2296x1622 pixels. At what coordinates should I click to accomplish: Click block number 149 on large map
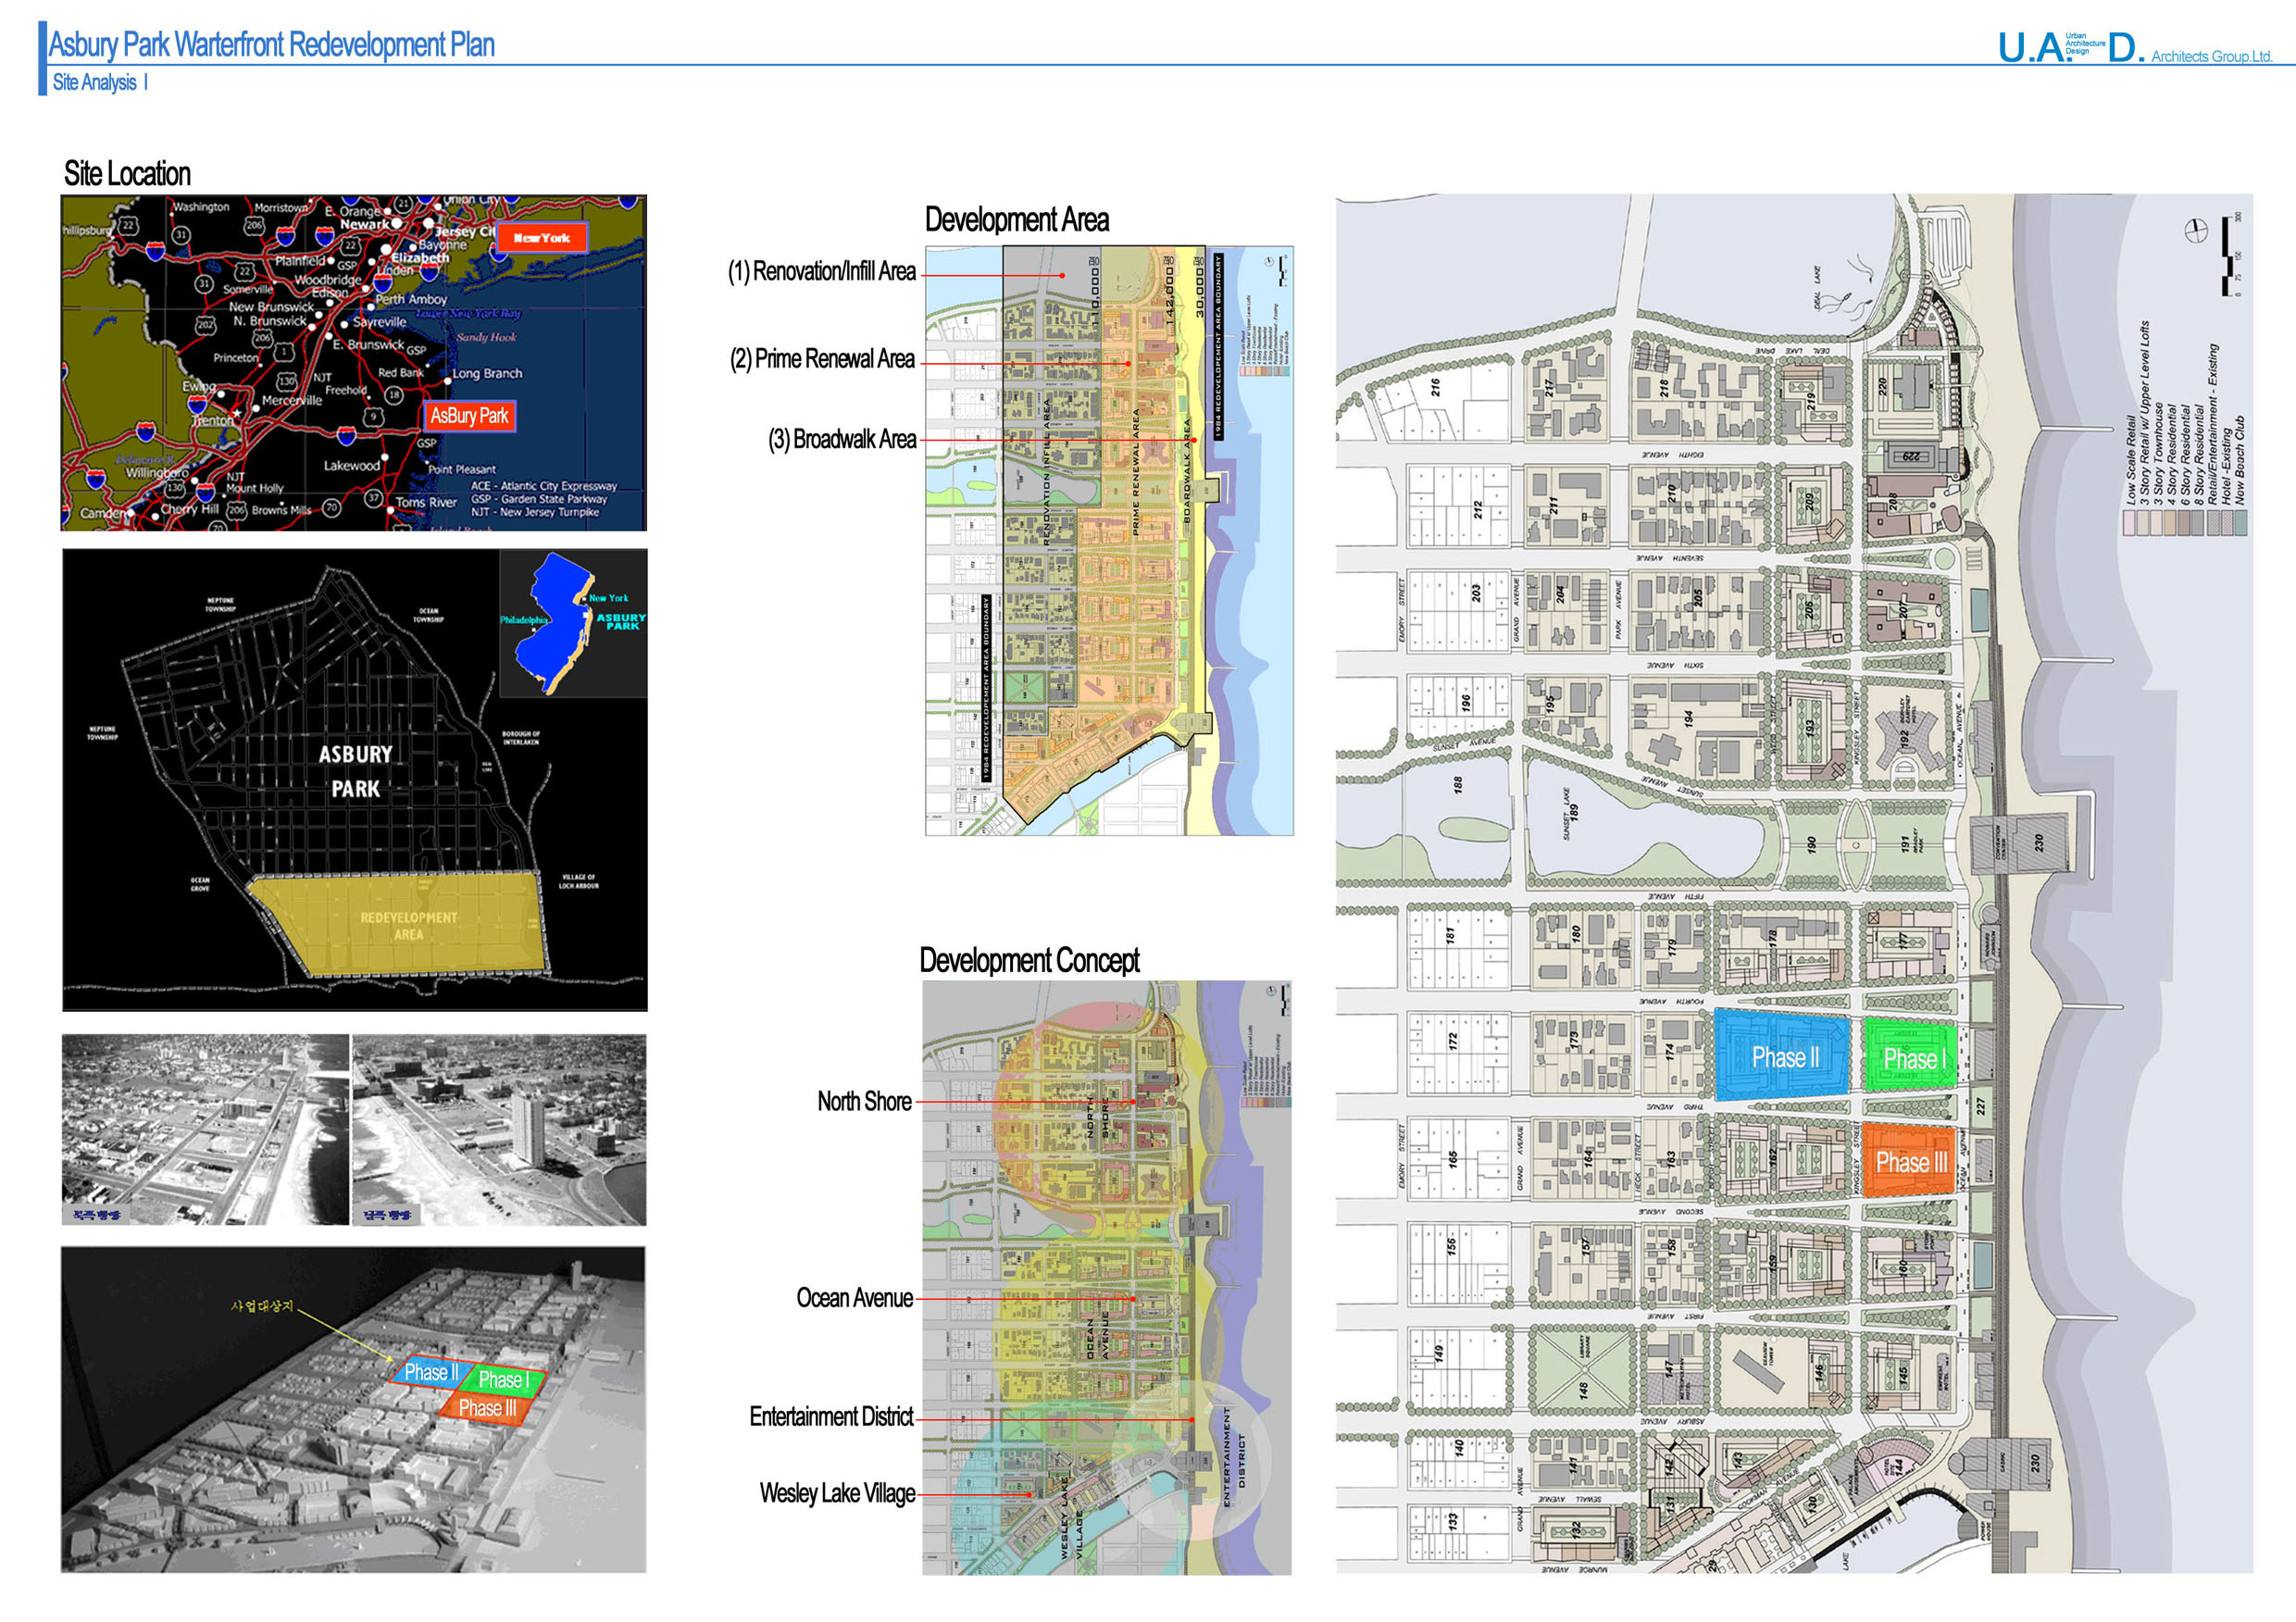click(1439, 1353)
